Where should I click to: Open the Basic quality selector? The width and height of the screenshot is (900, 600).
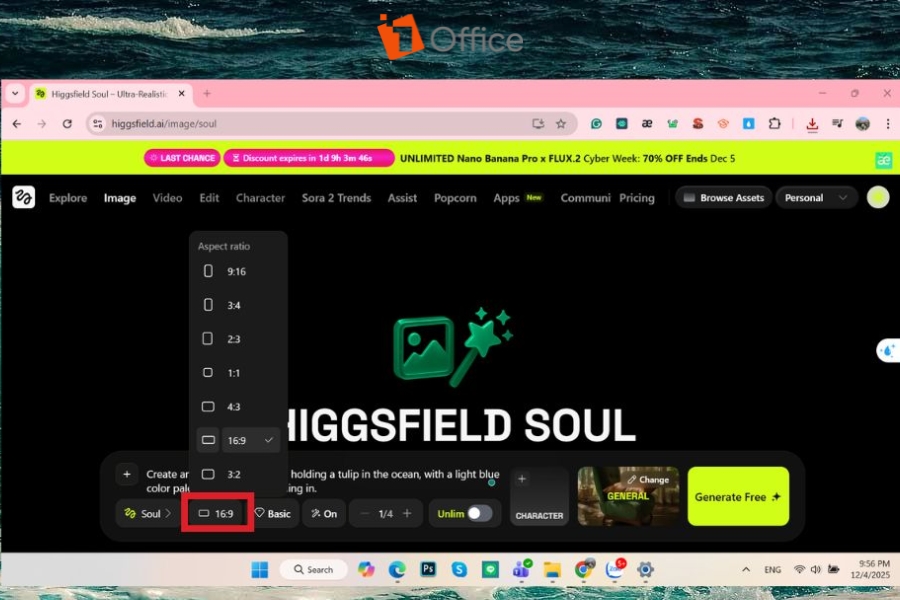pos(273,513)
